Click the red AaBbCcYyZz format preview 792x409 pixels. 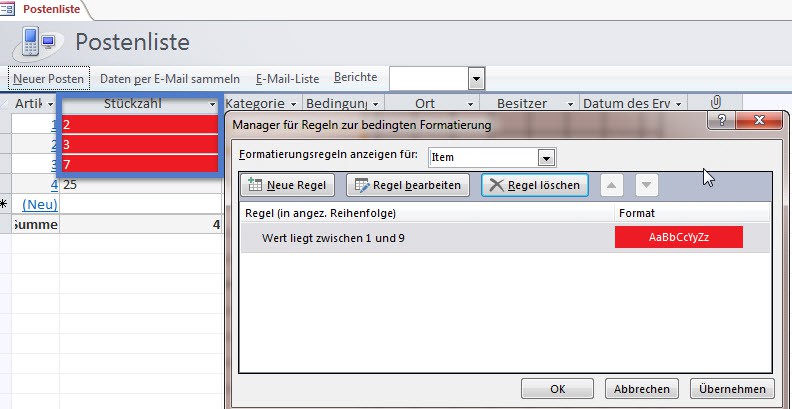[x=678, y=237]
